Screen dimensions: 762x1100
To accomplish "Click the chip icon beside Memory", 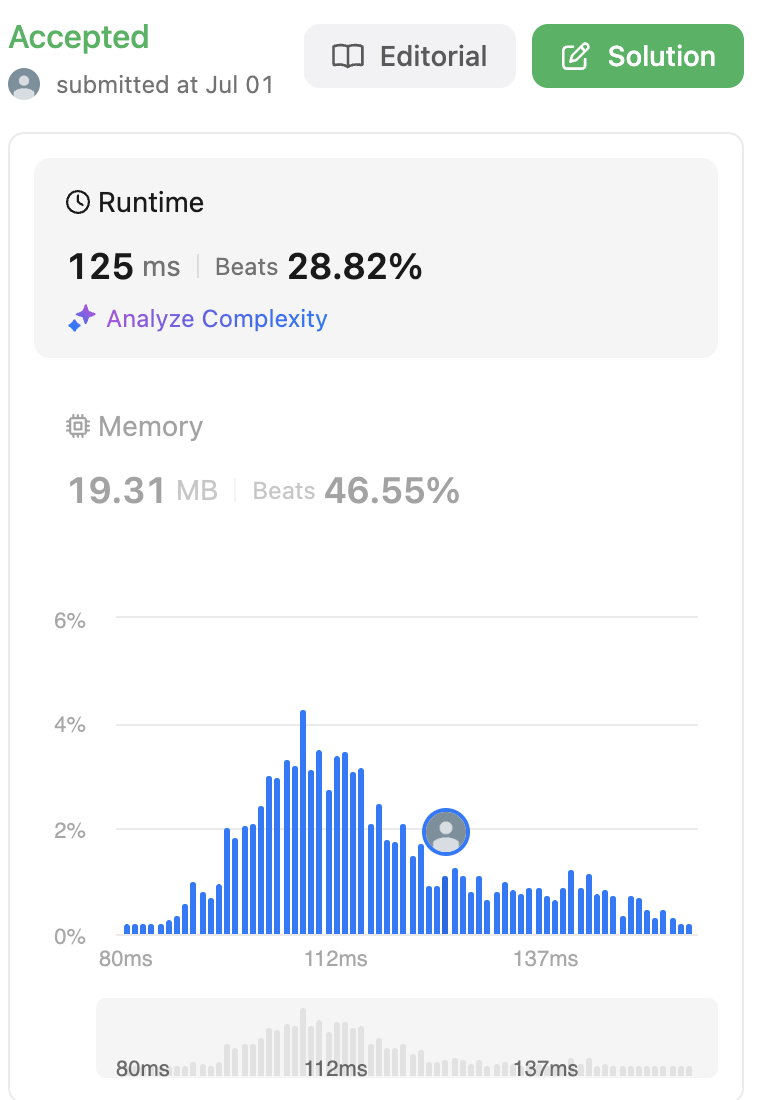I will point(78,427).
